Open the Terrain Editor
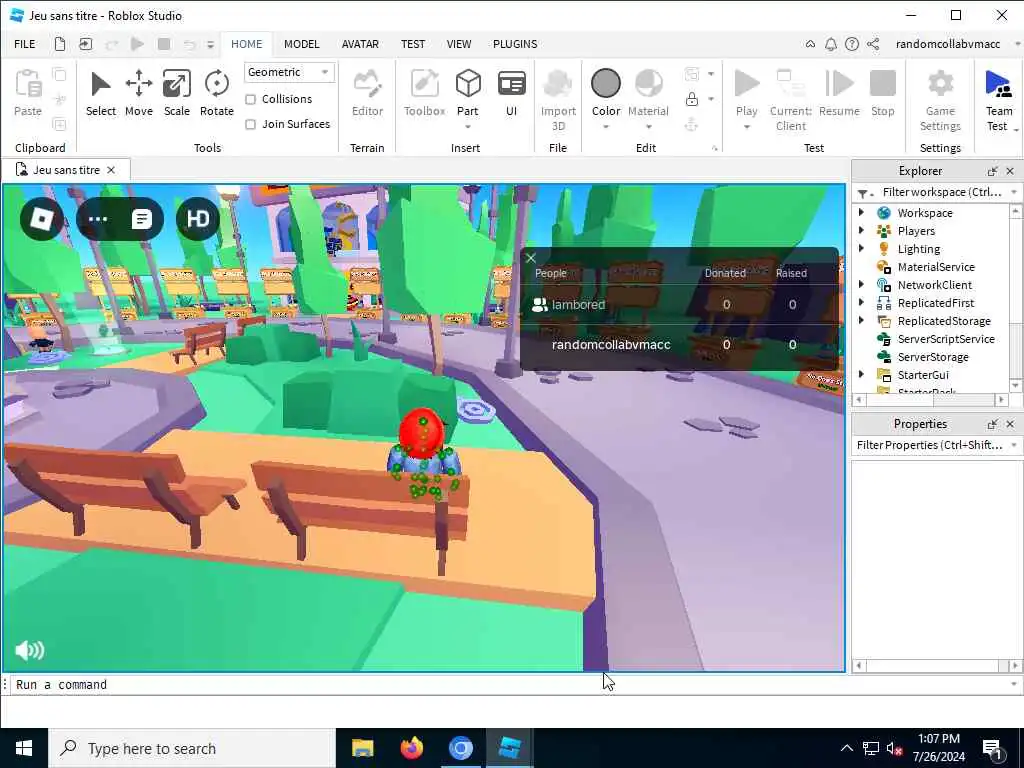 (x=367, y=93)
